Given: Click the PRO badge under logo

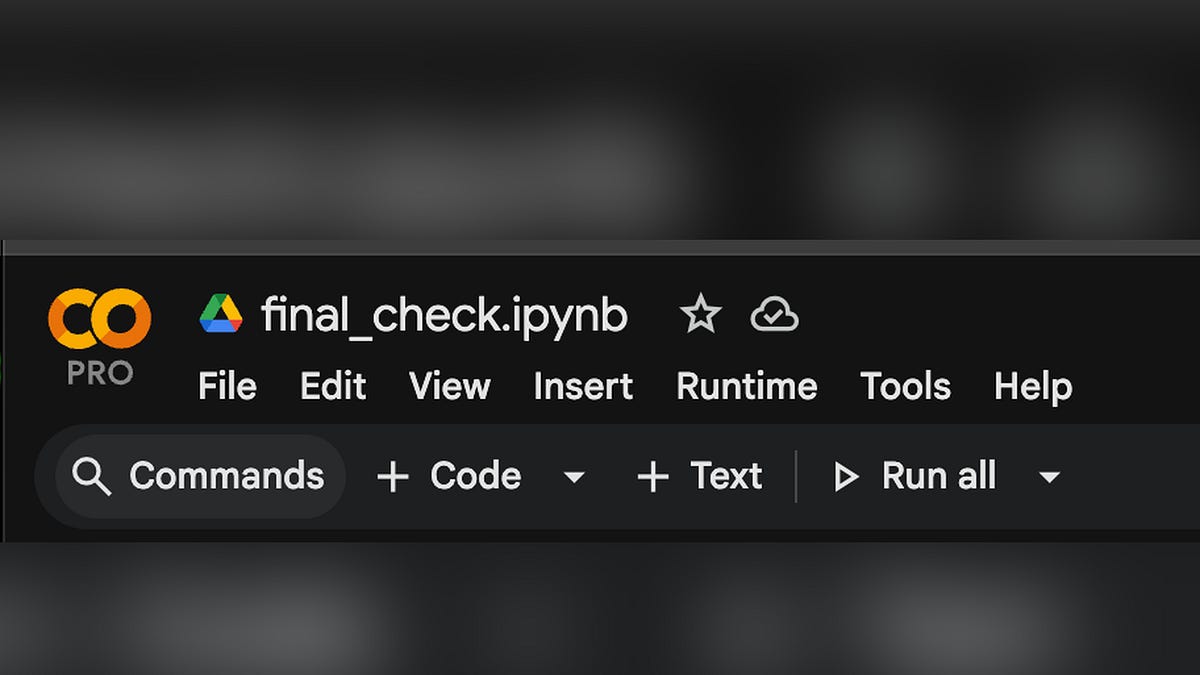Looking at the screenshot, I should [x=100, y=373].
